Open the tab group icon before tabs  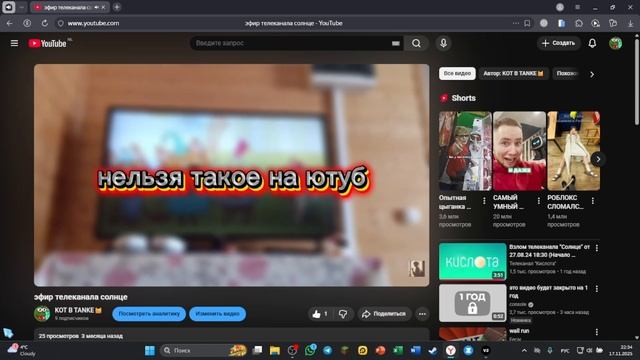coord(9,7)
